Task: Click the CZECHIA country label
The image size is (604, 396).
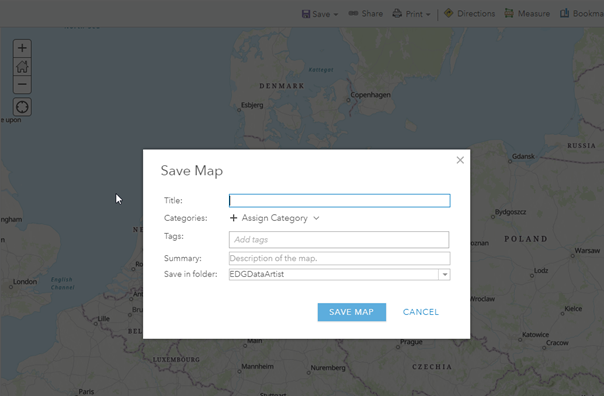Action: (432, 367)
